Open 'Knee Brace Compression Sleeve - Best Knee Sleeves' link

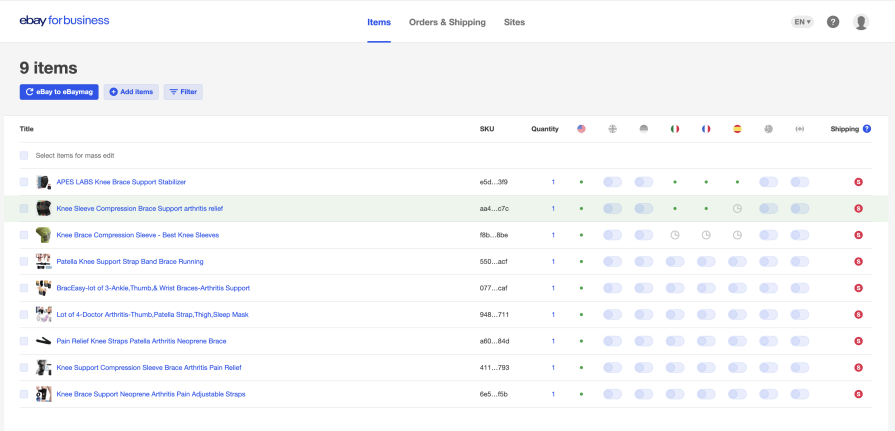click(x=138, y=235)
